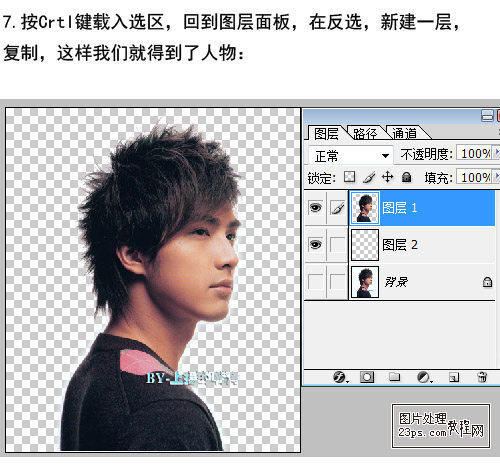500x470 pixels.
Task: Show the 背景 layer visibility box
Action: point(315,281)
